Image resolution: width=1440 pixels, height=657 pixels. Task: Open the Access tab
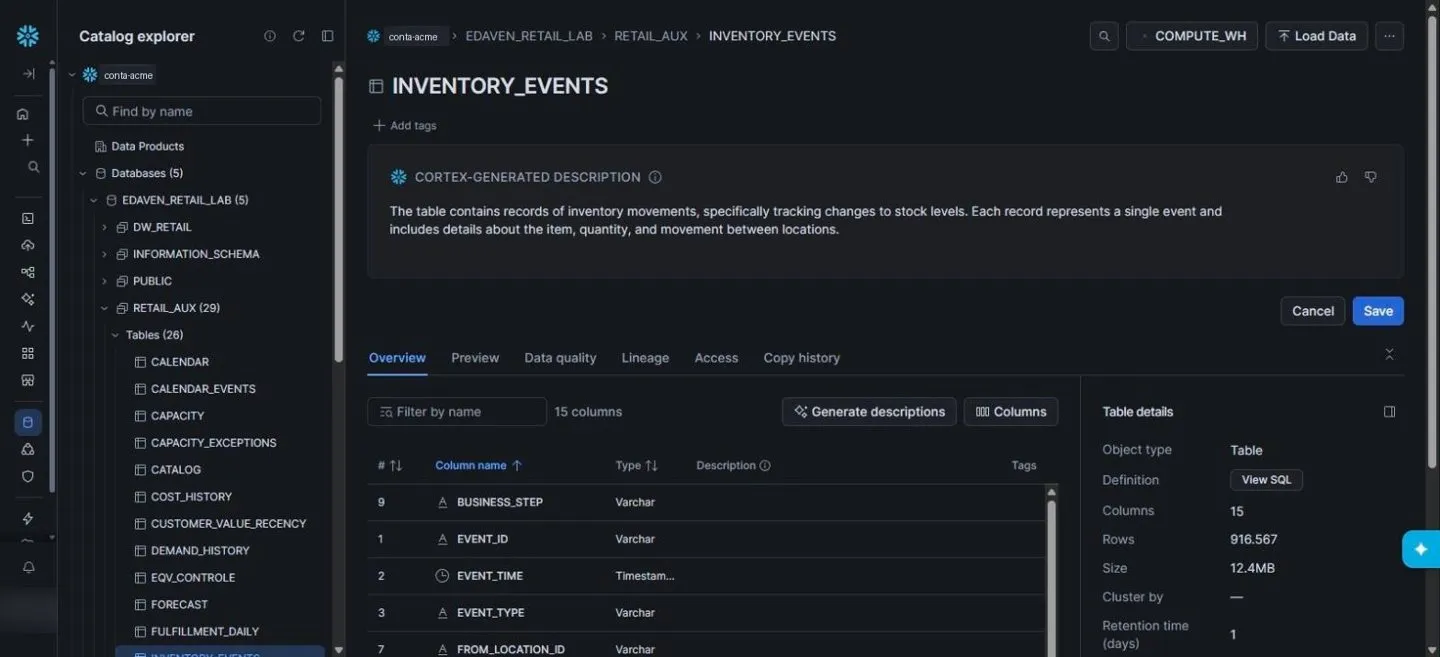[x=716, y=358]
